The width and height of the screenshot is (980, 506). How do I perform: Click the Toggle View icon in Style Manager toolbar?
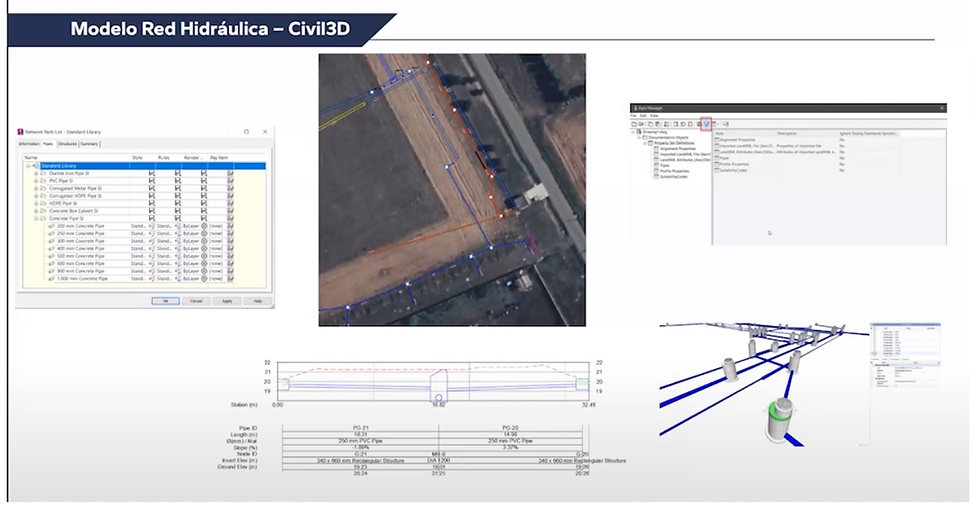point(699,124)
